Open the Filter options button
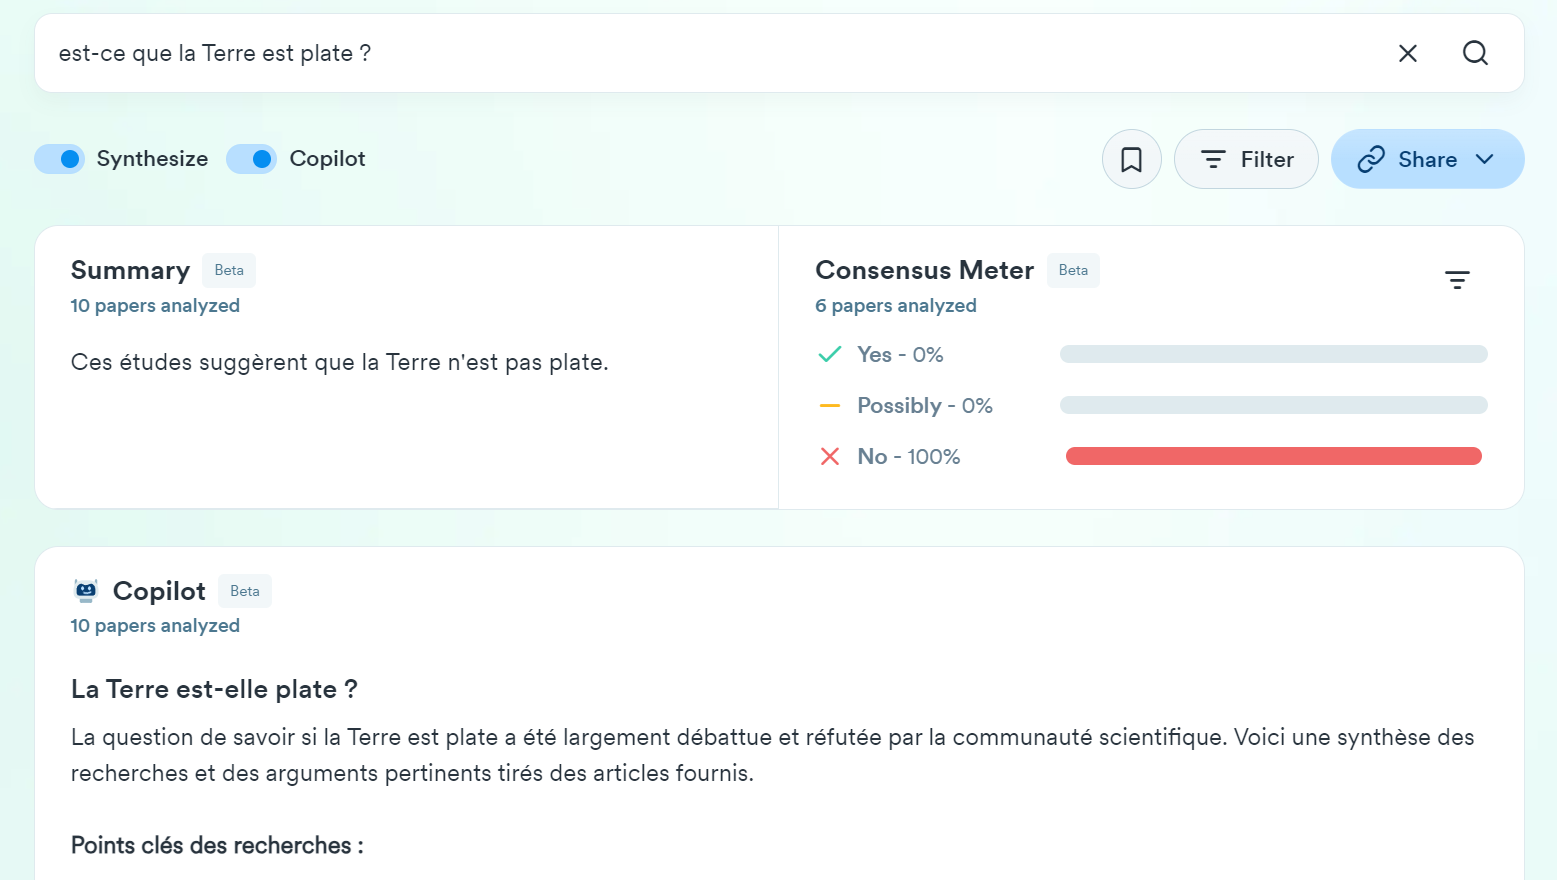Image resolution: width=1557 pixels, height=880 pixels. tap(1246, 159)
